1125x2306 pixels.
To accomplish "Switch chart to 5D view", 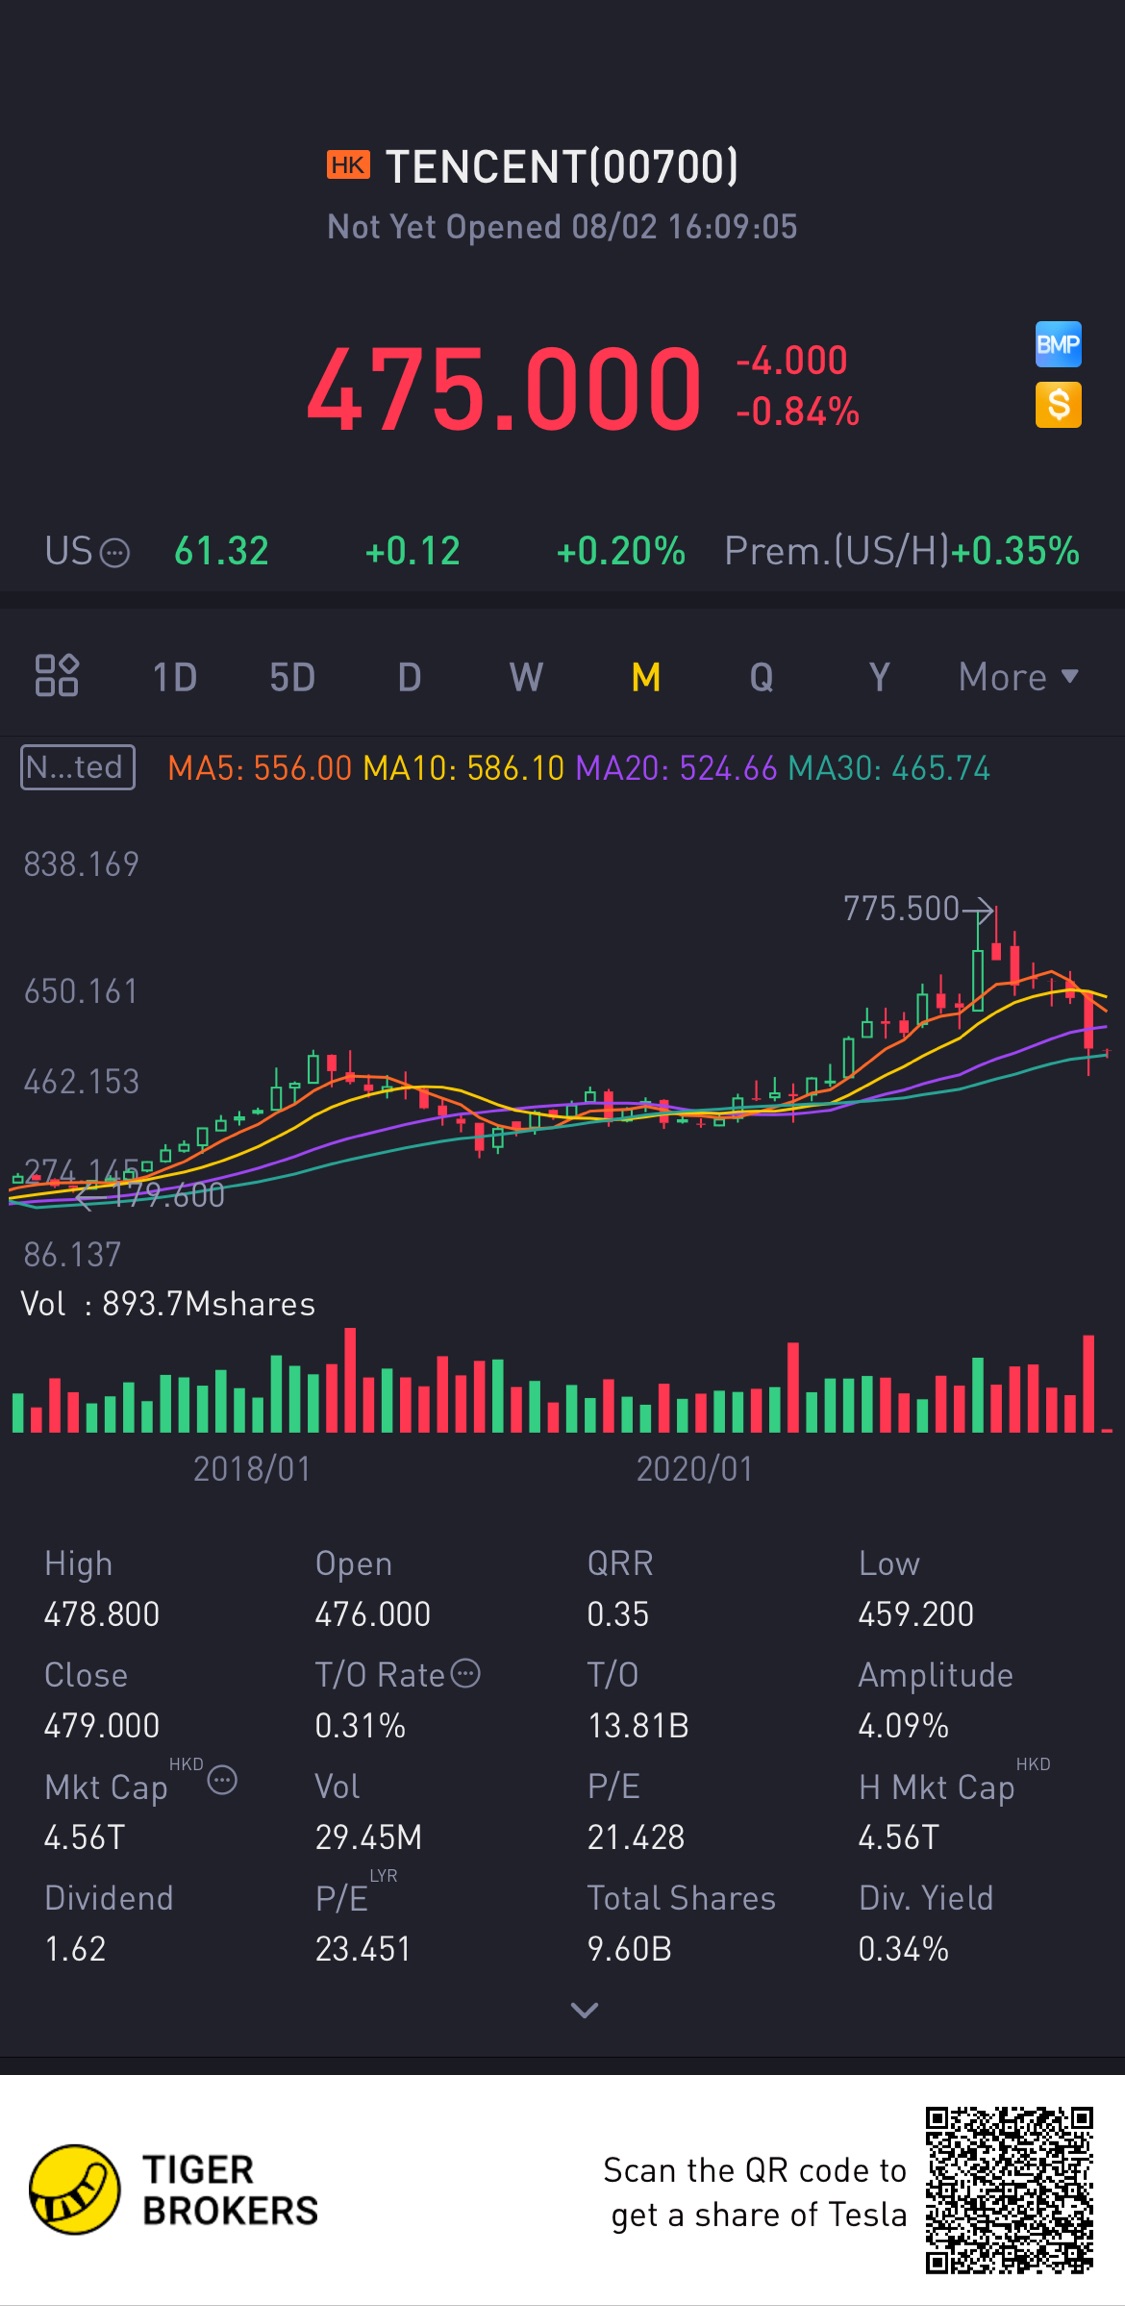I will (x=292, y=677).
